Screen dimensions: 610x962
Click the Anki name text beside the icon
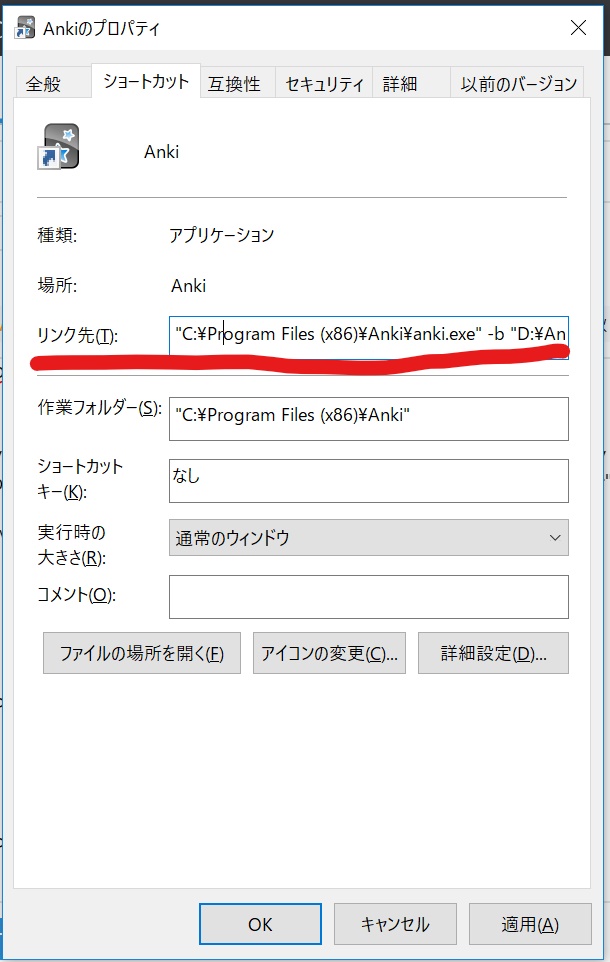tap(161, 152)
